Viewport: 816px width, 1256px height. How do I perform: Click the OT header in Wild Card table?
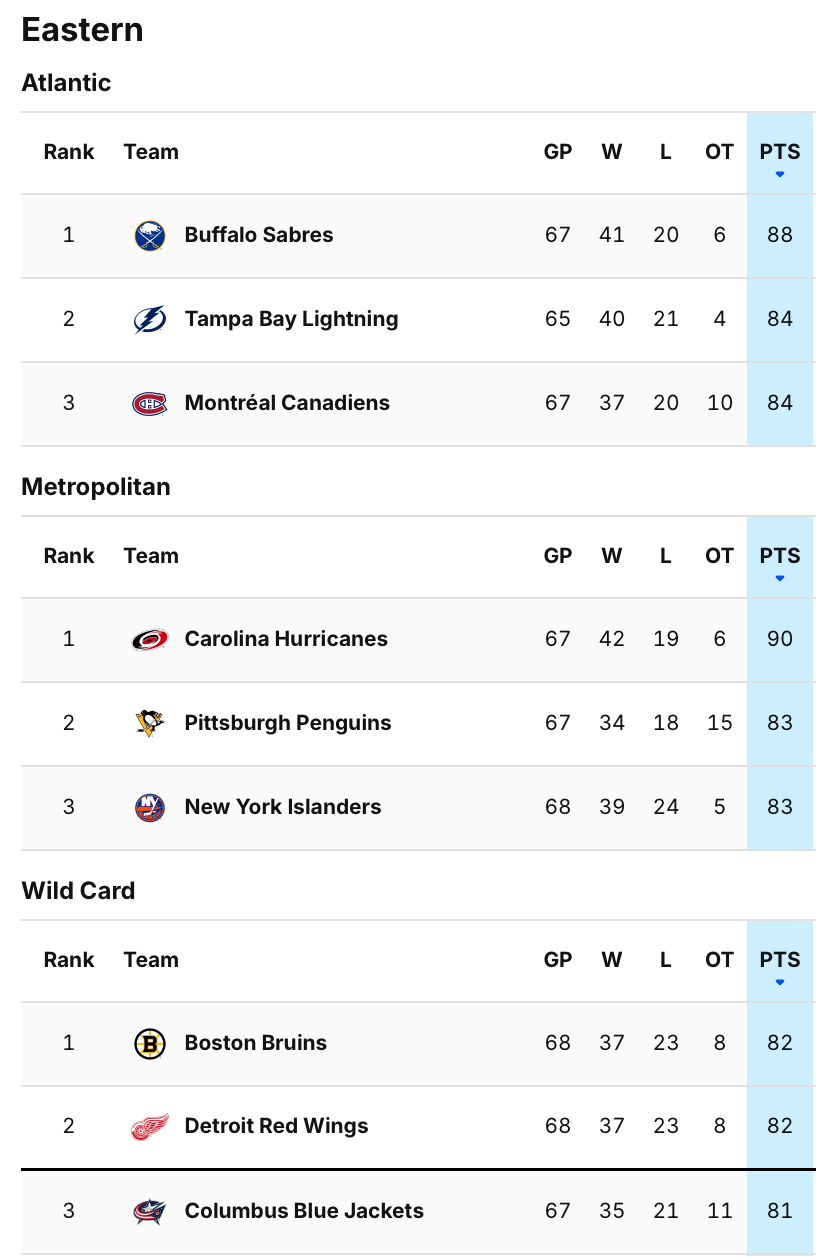719,960
